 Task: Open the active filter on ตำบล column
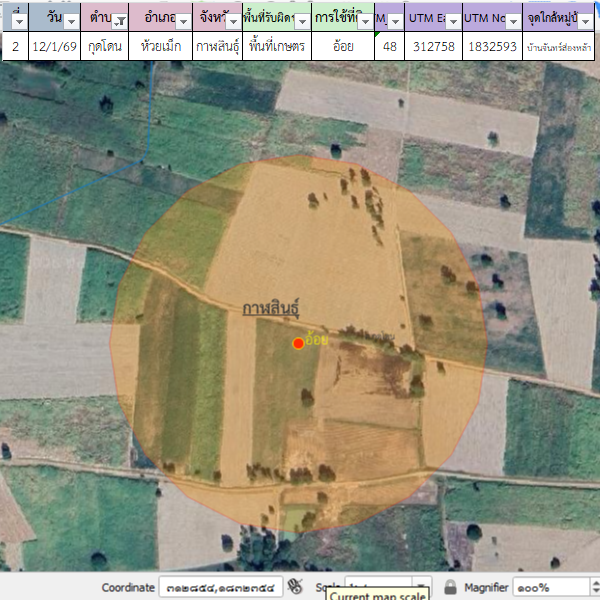120,20
